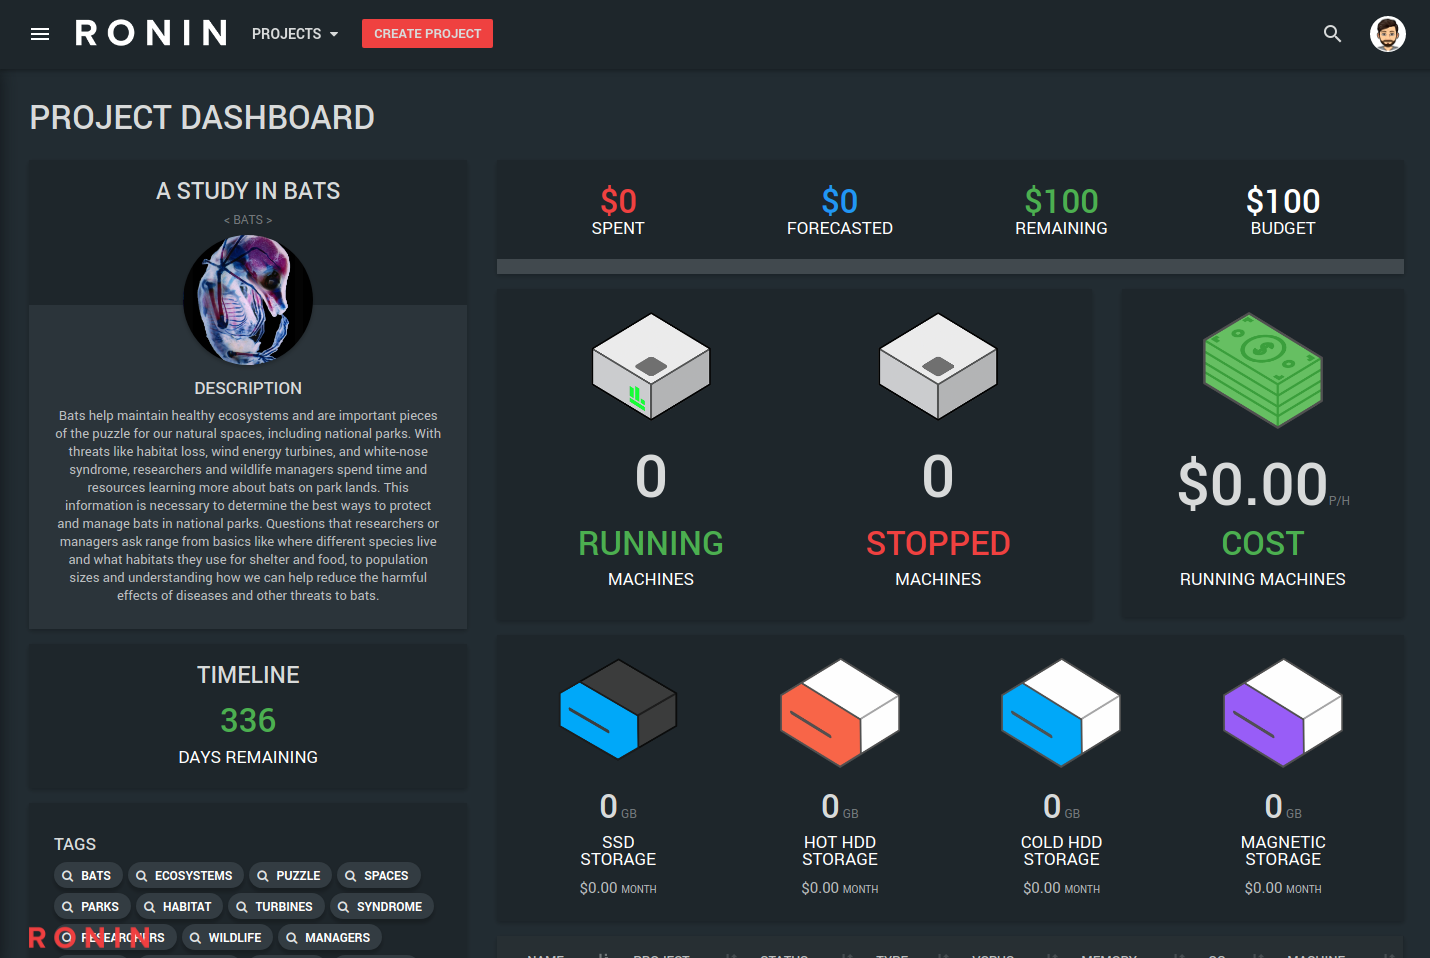This screenshot has width=1430, height=958.
Task: Click the A STUDY IN BATS title
Action: tap(248, 191)
